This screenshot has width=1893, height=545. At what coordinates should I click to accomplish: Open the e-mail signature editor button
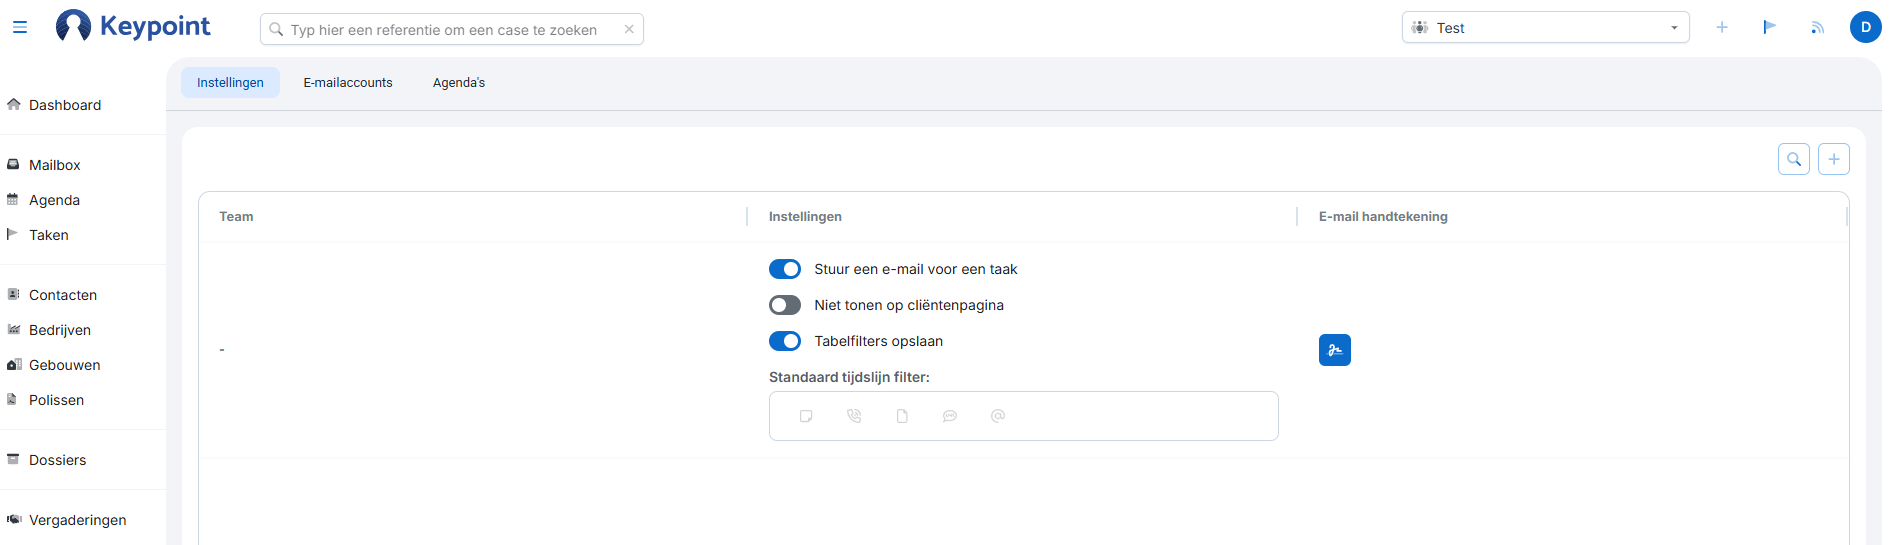pyautogui.click(x=1334, y=350)
